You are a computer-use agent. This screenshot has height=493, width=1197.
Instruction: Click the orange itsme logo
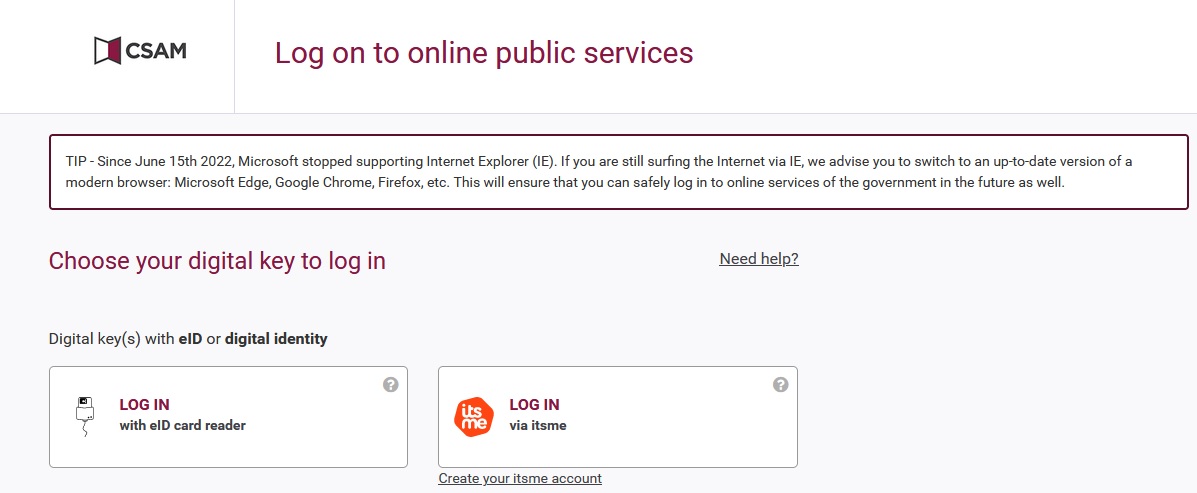474,417
